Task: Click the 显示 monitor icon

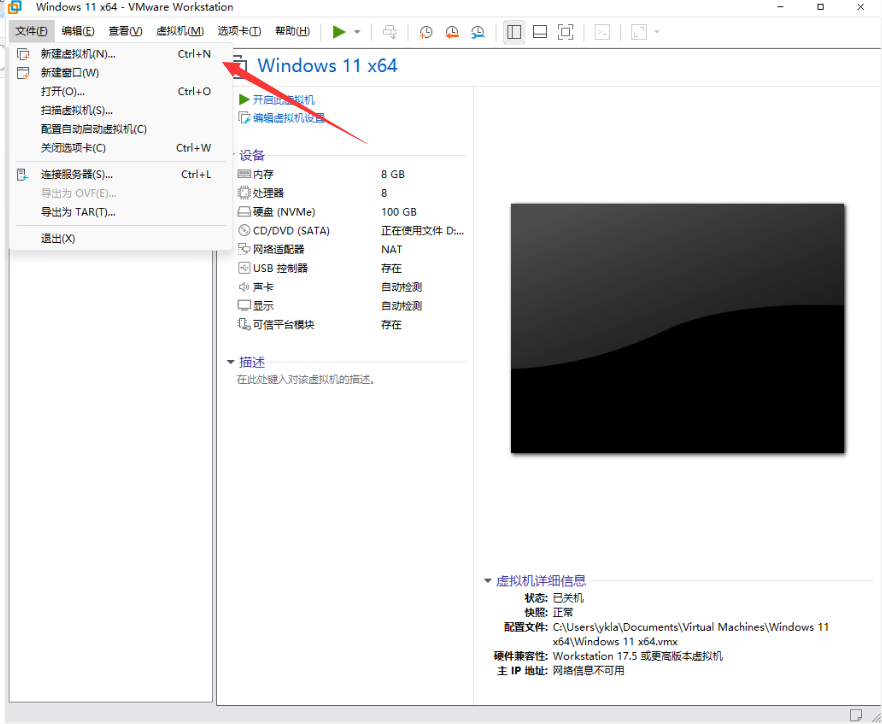Action: 244,306
